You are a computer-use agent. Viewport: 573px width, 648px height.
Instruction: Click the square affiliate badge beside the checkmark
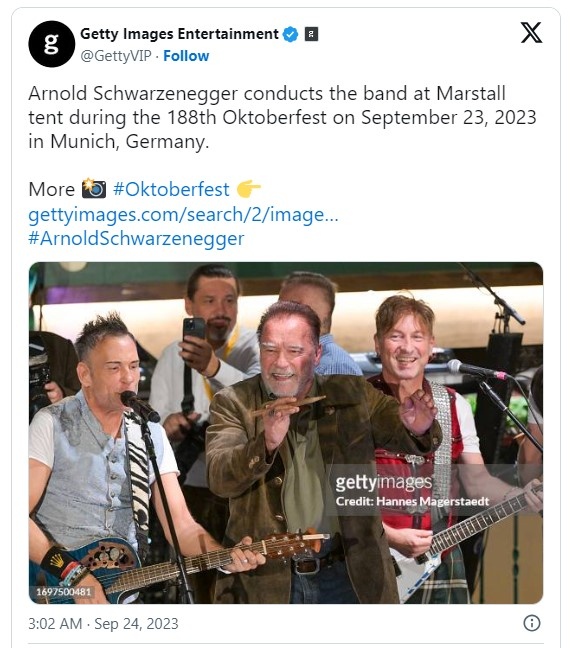coord(311,34)
